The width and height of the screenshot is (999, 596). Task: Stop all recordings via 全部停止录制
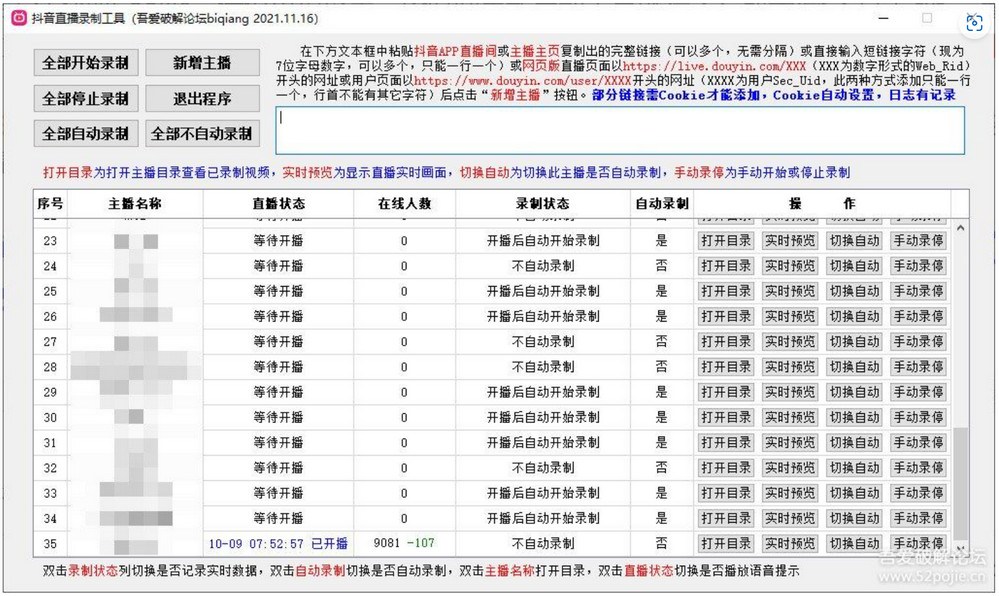click(x=85, y=98)
